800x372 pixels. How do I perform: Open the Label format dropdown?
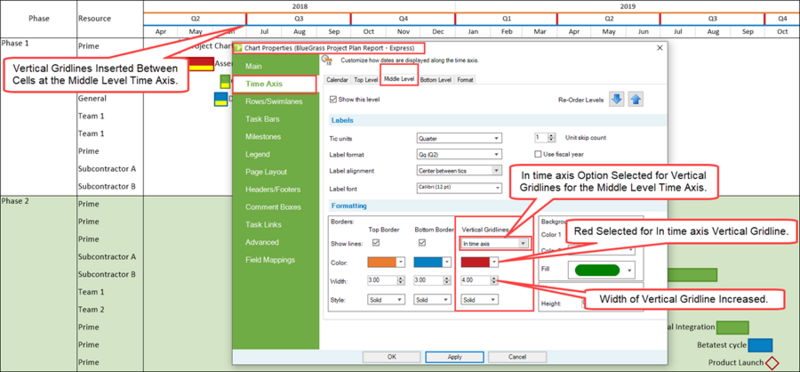[x=459, y=154]
